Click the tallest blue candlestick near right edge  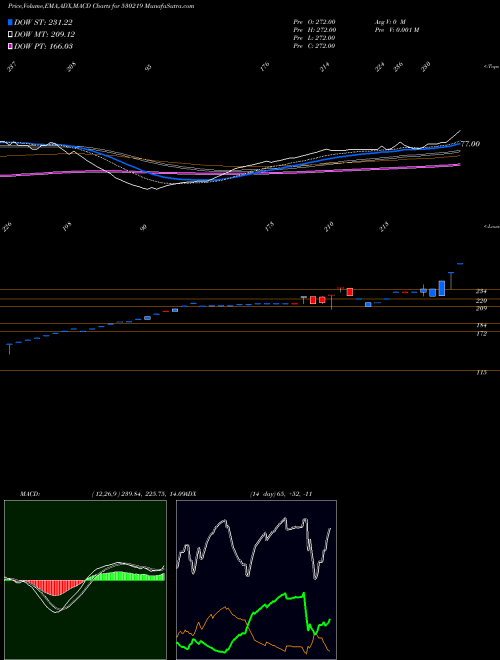(441, 288)
